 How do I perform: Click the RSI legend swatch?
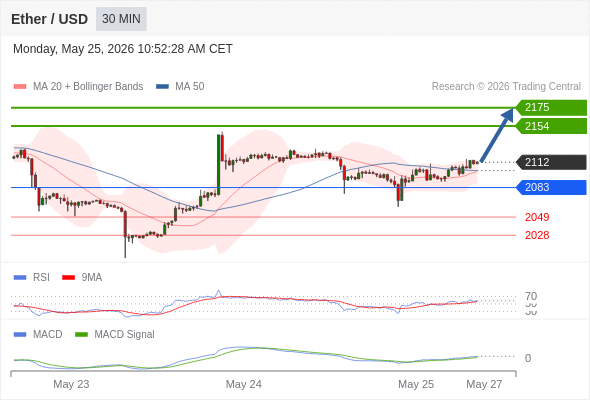click(x=20, y=278)
